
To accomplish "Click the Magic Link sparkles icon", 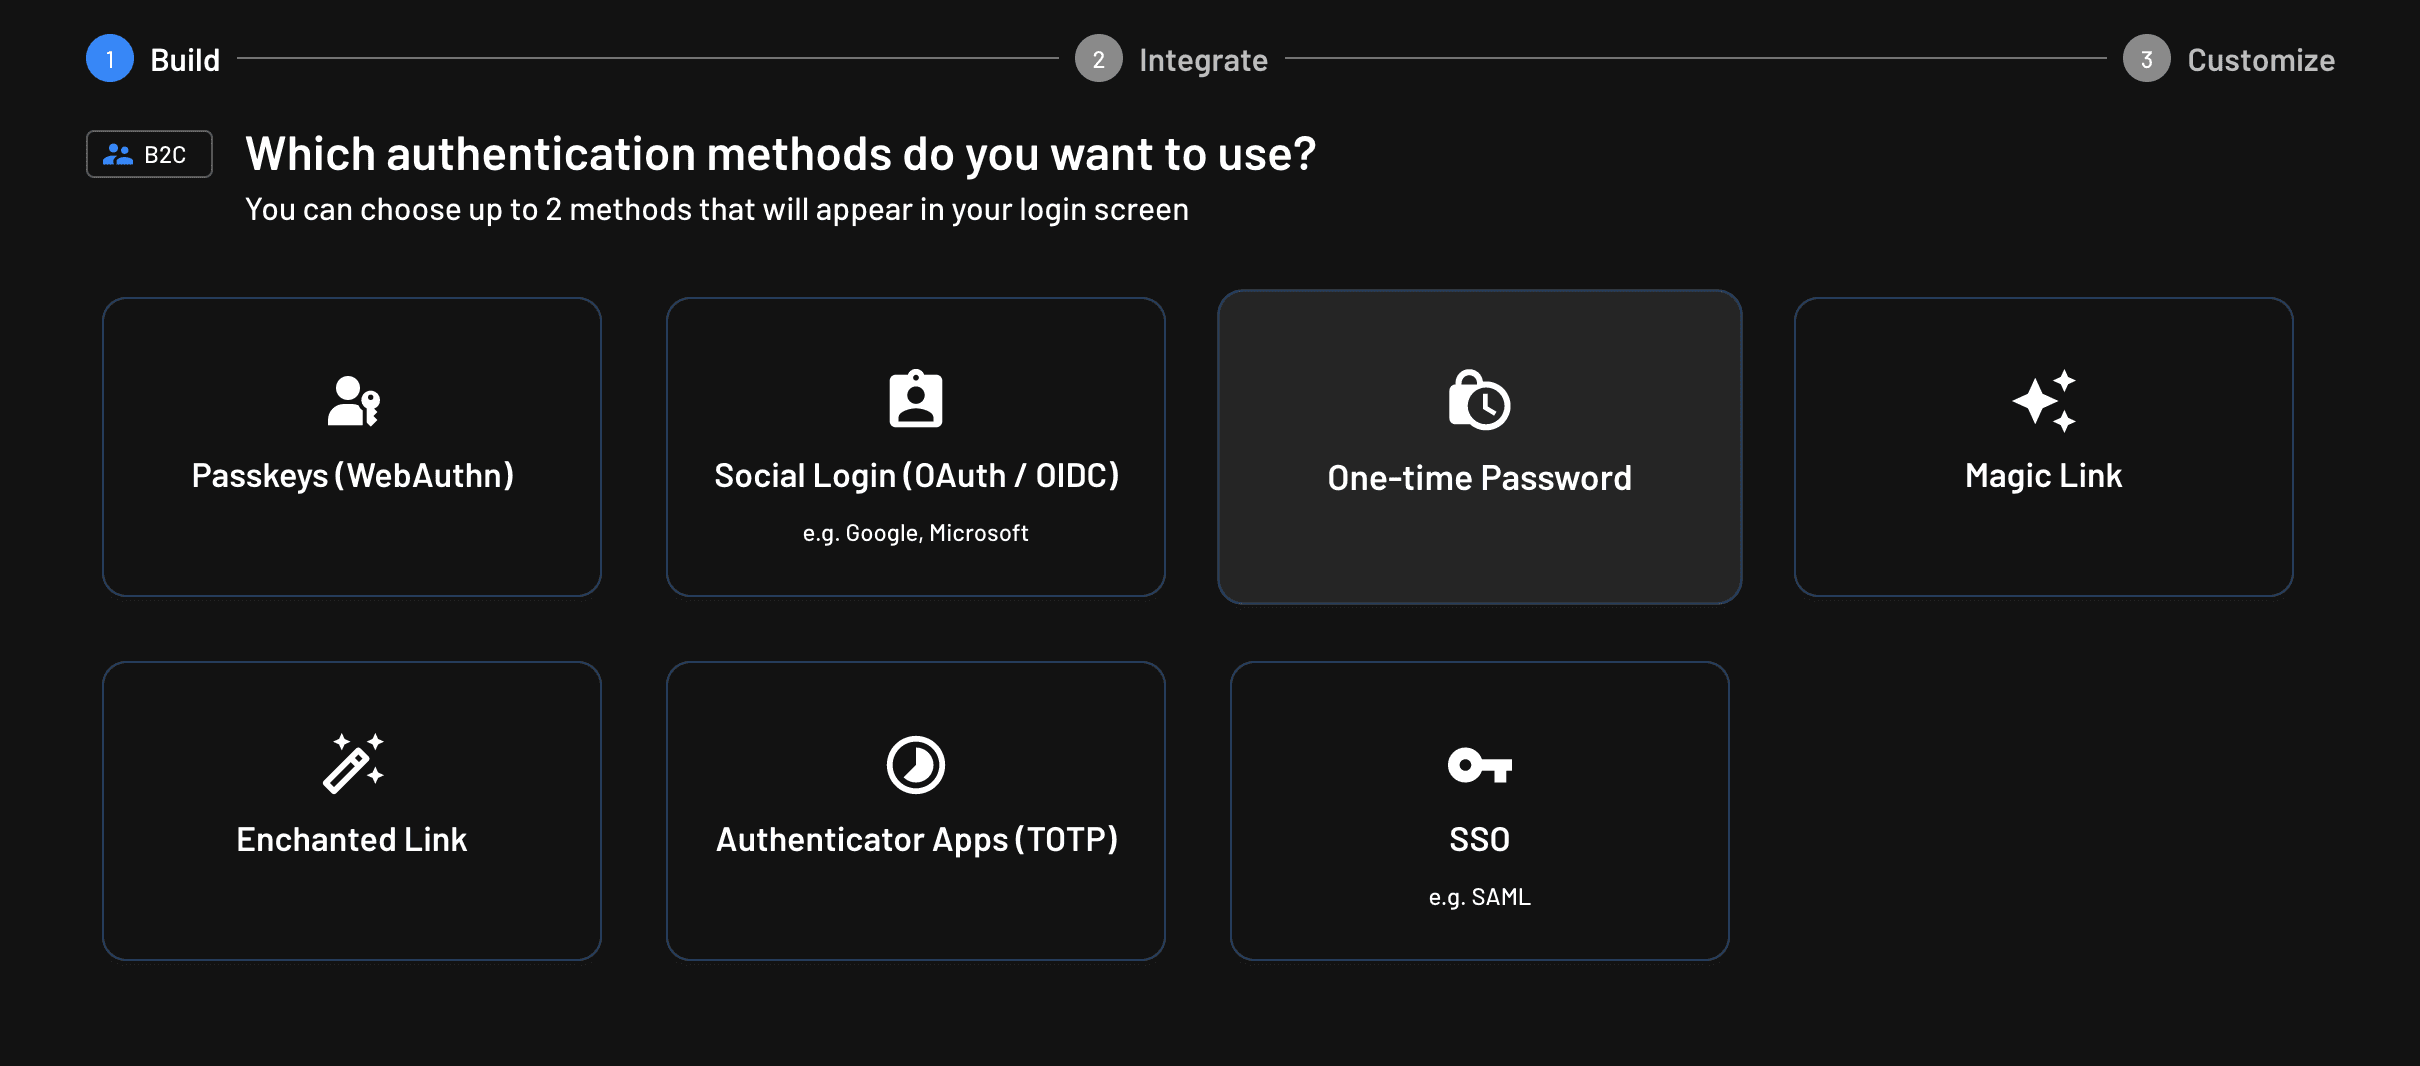I will point(2044,401).
